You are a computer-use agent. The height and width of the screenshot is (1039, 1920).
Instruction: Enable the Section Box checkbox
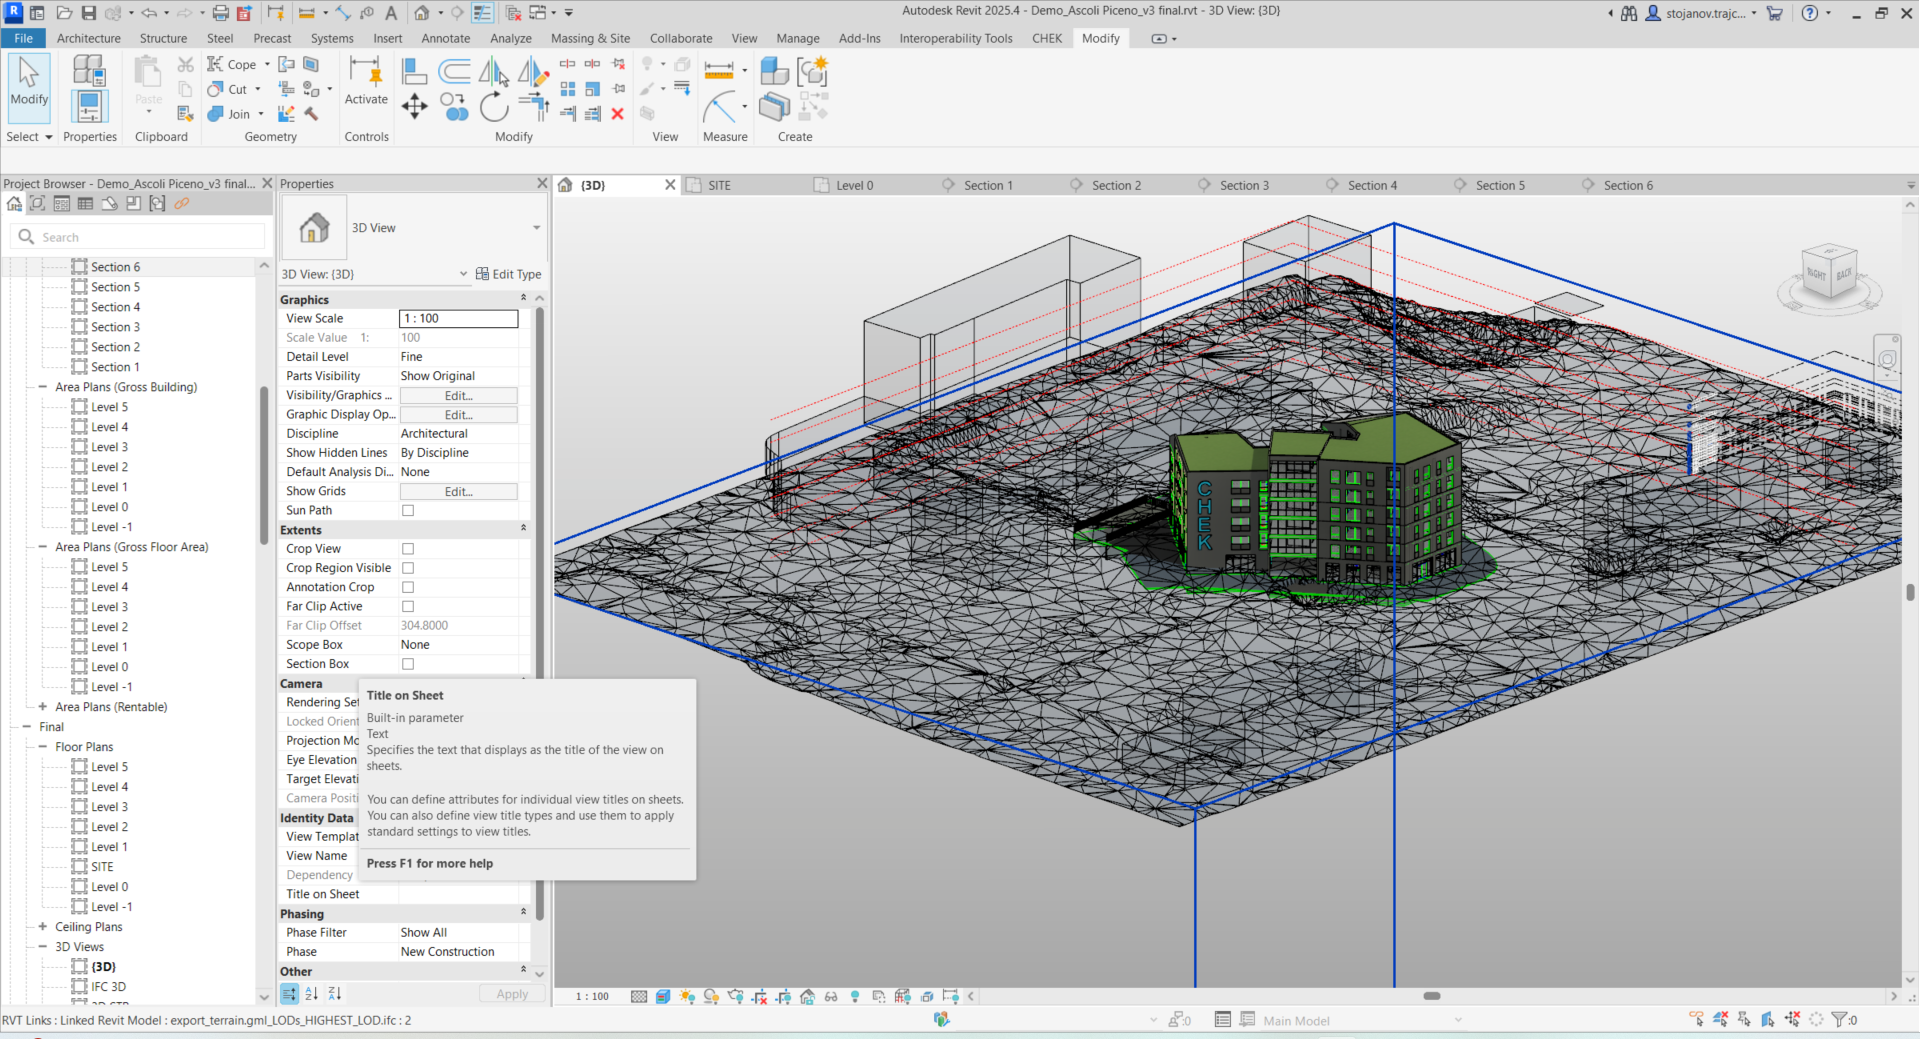pos(408,664)
